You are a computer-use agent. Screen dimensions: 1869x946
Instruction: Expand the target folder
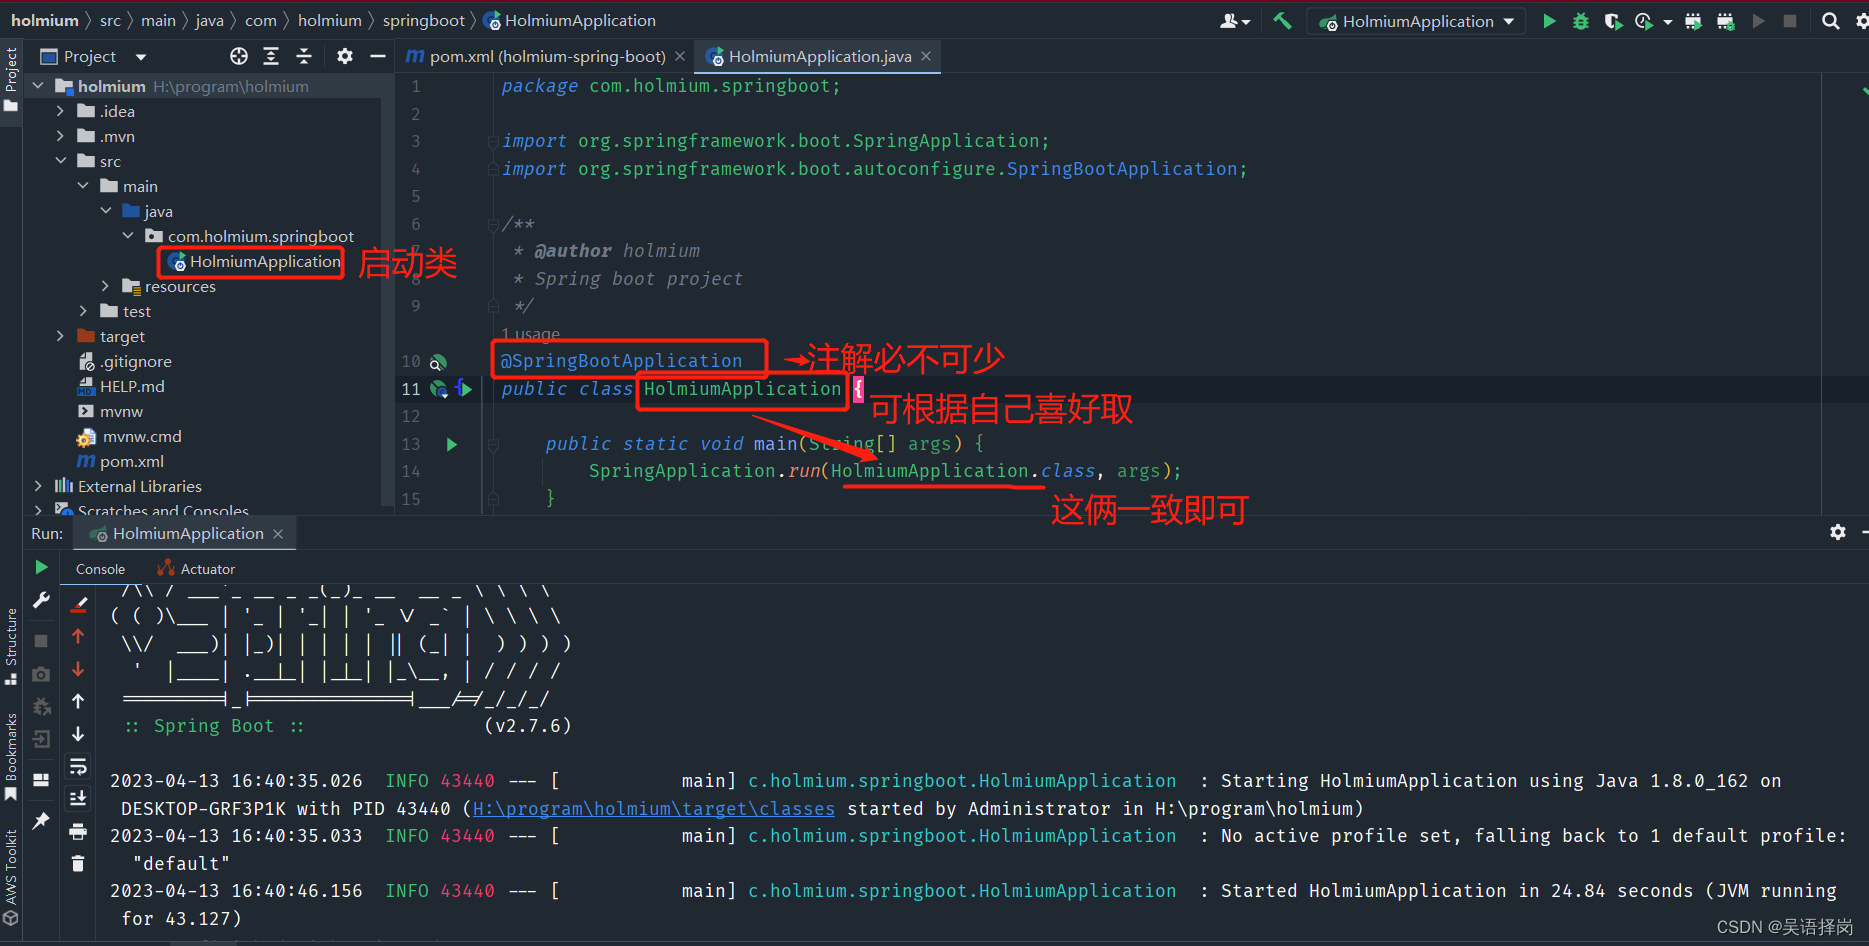tap(61, 336)
